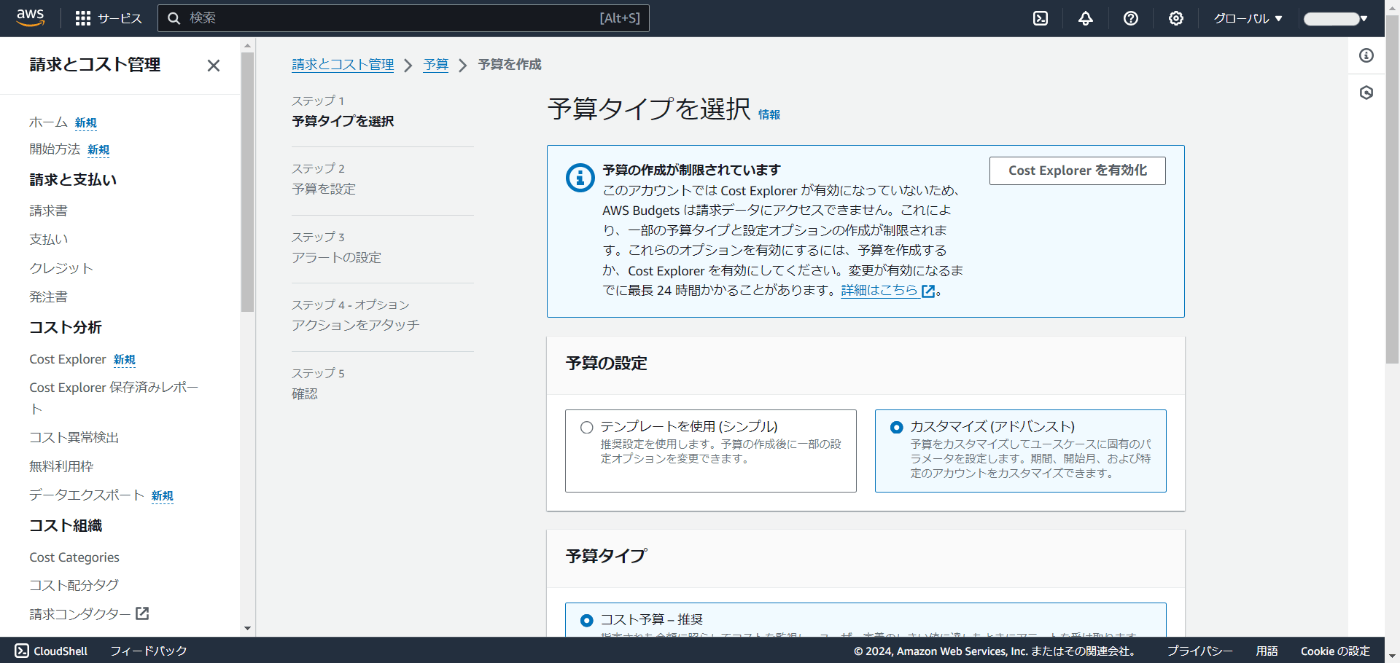
Task: Select テンプレートを使用 (シンプル) radio option
Action: pos(587,427)
